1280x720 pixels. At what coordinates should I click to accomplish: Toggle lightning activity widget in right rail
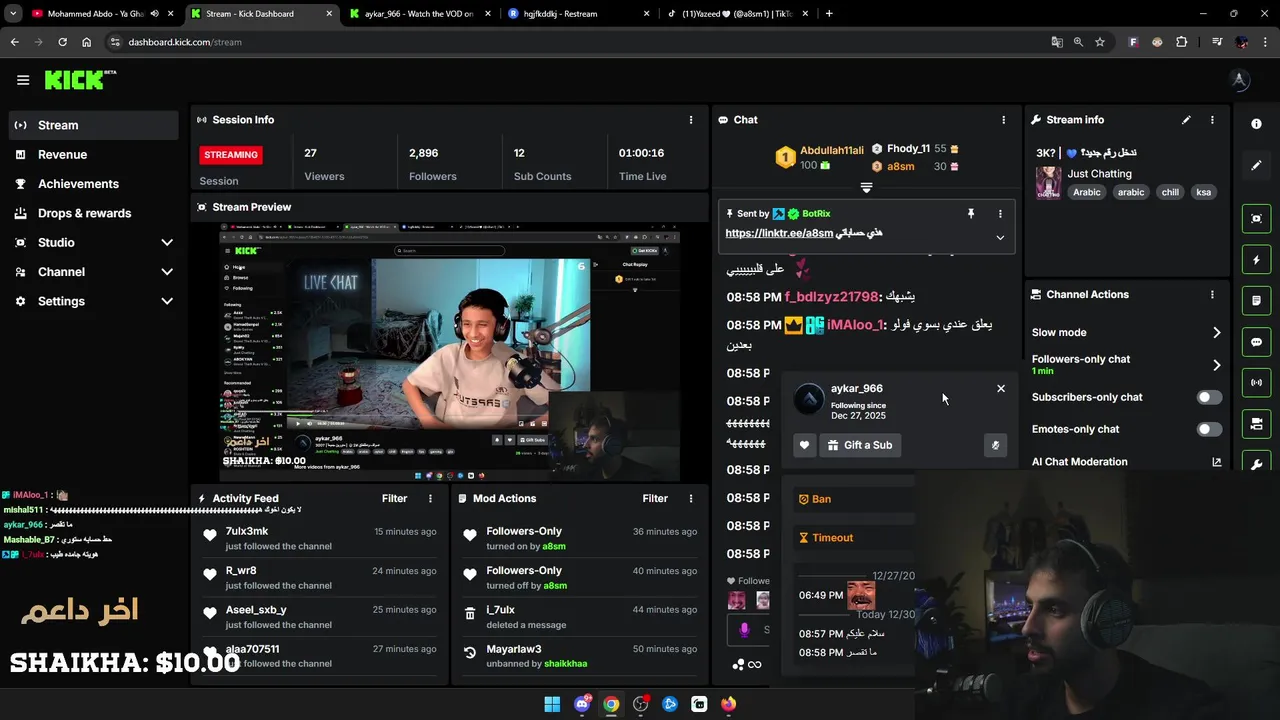[x=1256, y=260]
